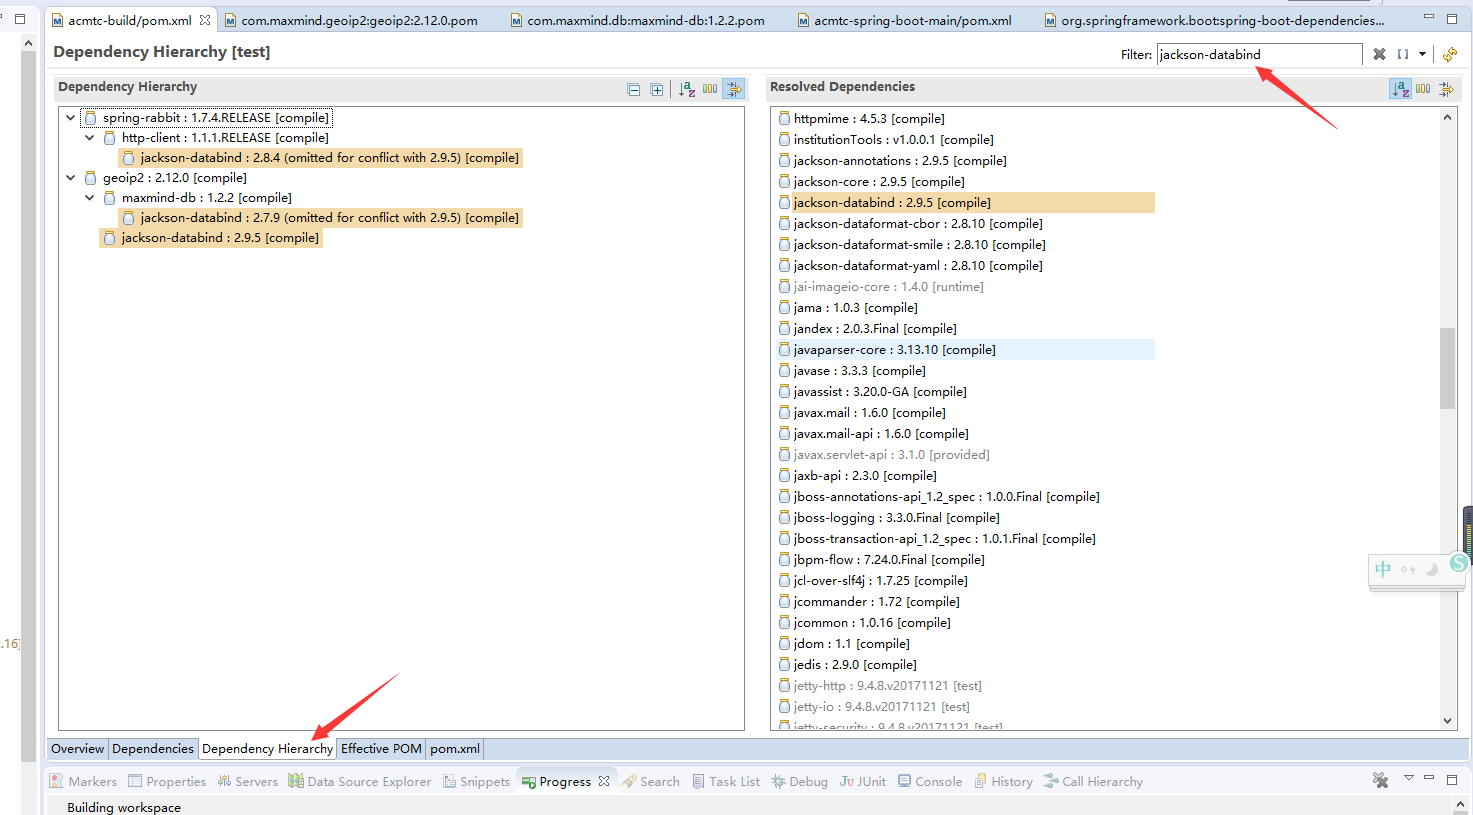Open the Effective POM tab
1473x815 pixels.
tap(381, 749)
